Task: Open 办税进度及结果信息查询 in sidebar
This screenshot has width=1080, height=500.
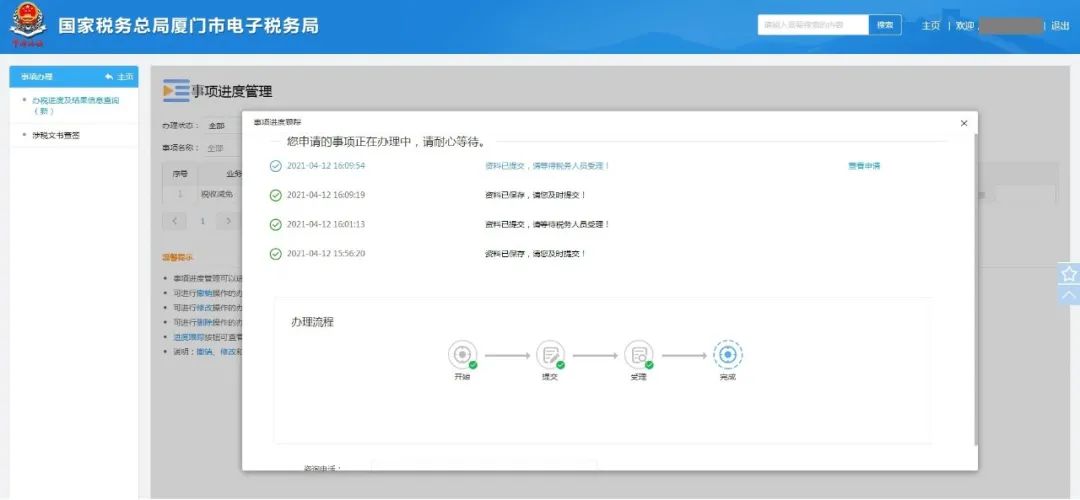Action: click(x=74, y=105)
